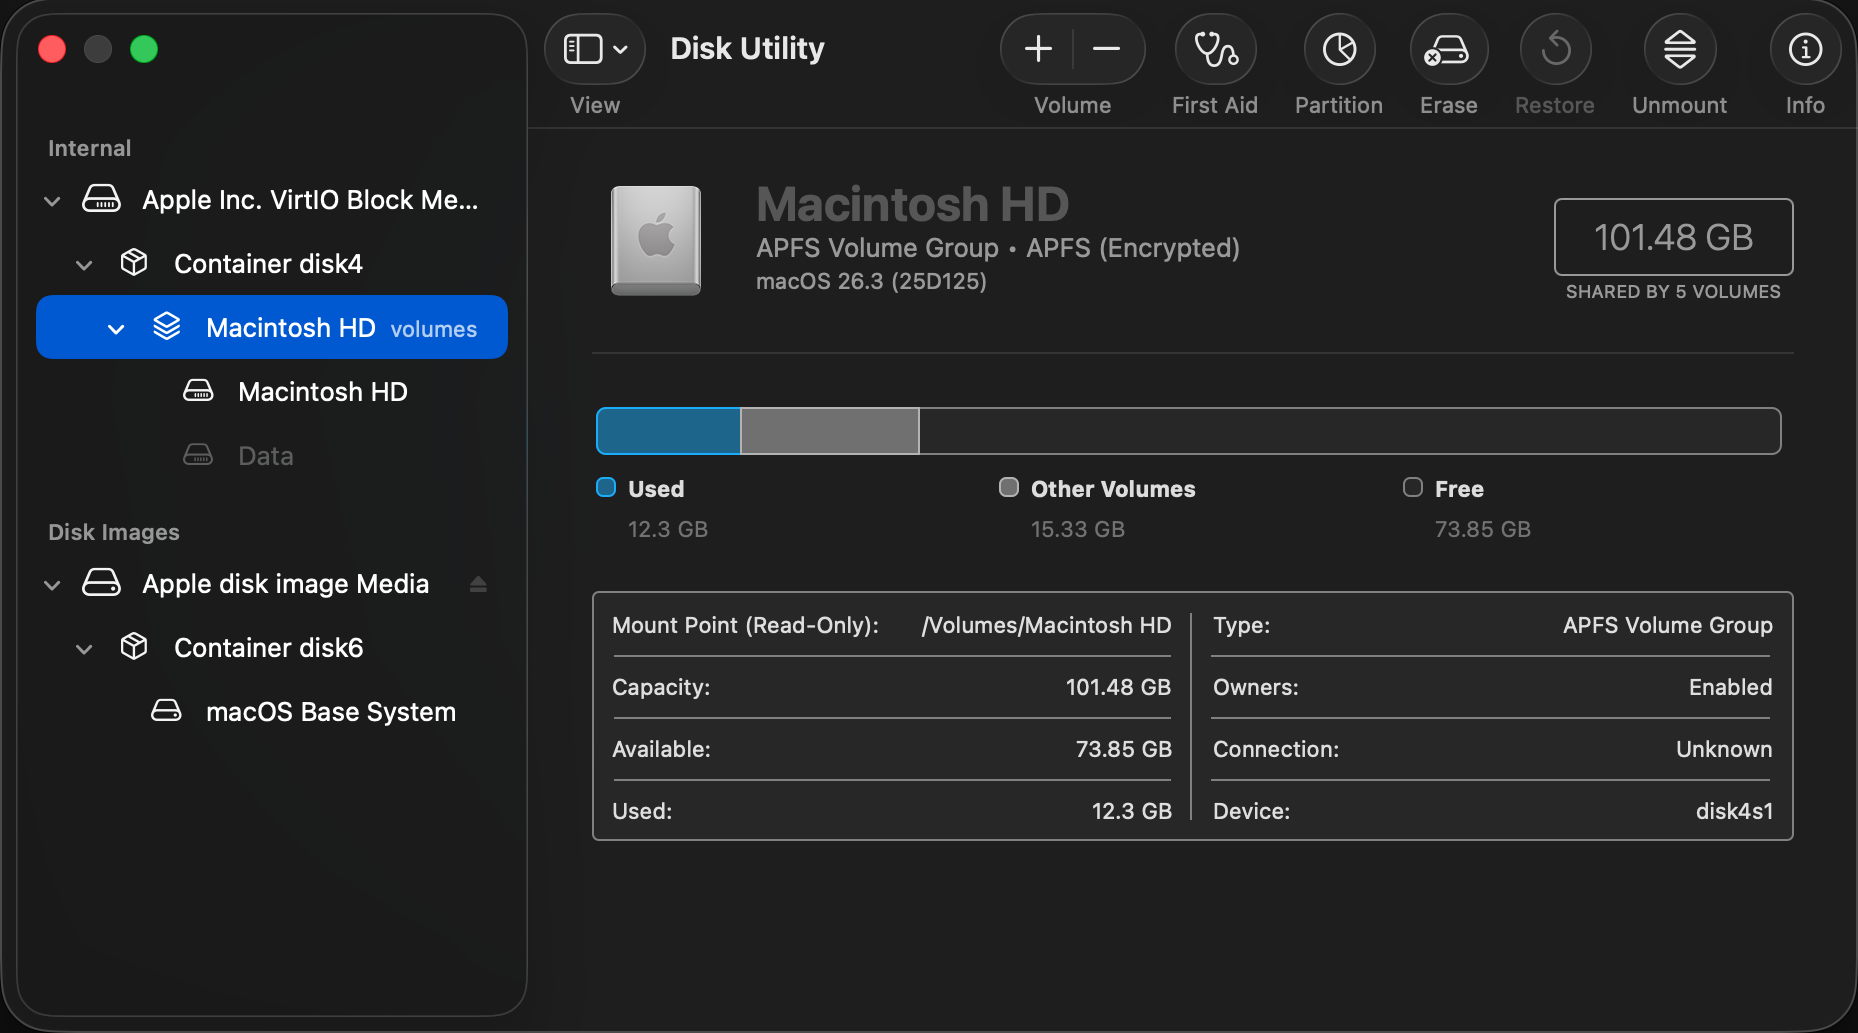This screenshot has height=1033, width=1858.
Task: Collapse Container disk6 disclosure arrow
Action: click(84, 649)
